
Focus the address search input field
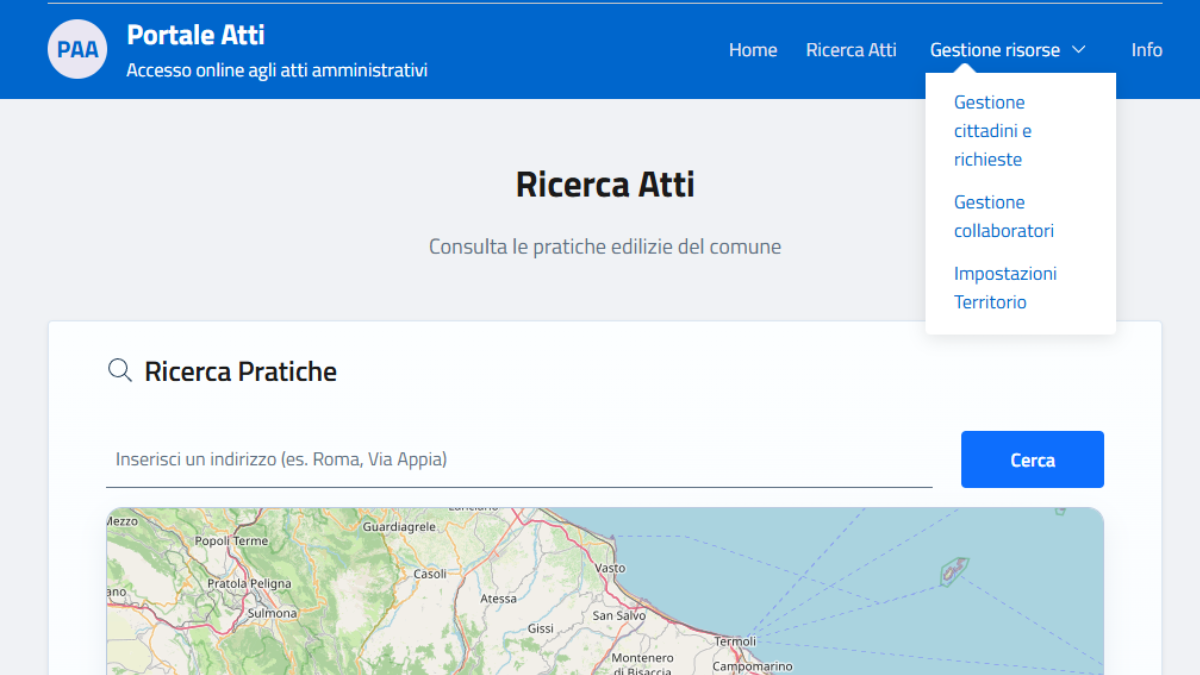[519, 460]
